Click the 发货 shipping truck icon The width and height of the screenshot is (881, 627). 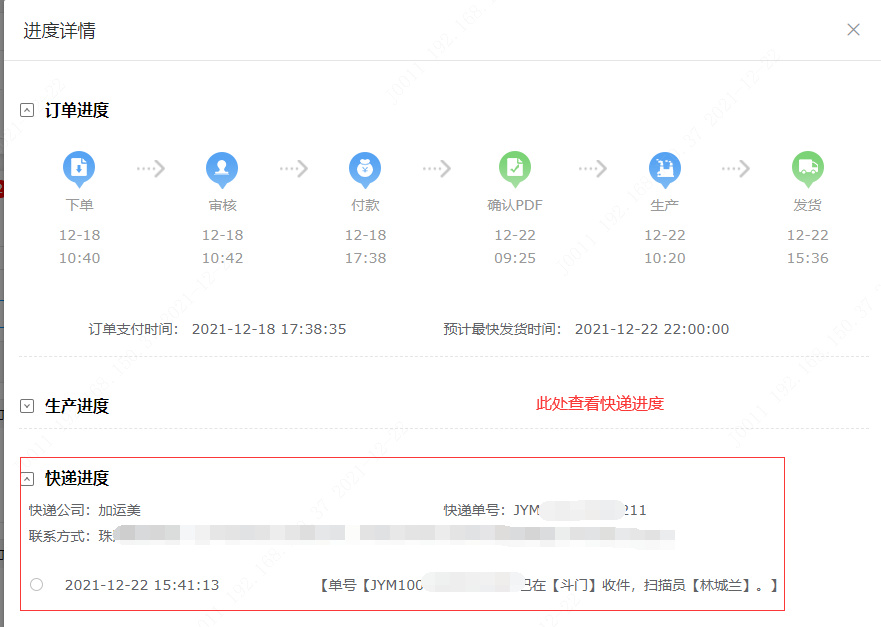[x=807, y=169]
